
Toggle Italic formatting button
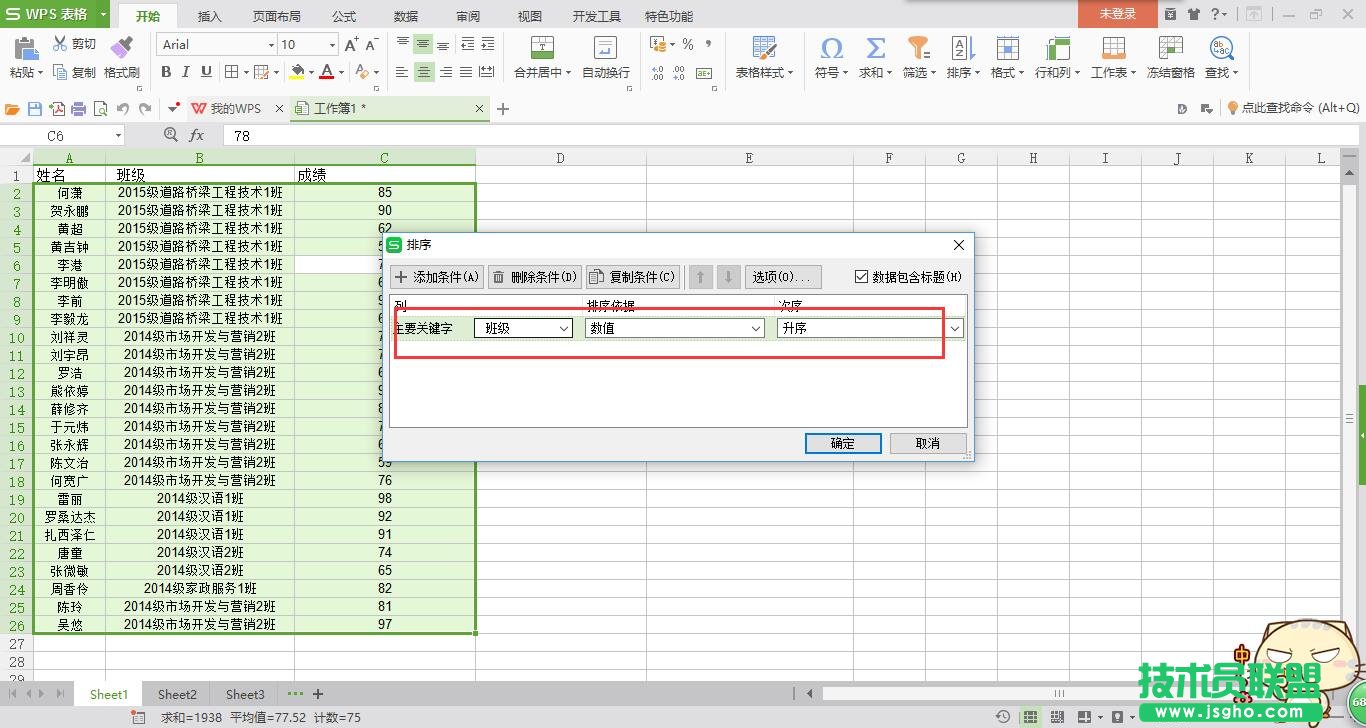click(186, 72)
